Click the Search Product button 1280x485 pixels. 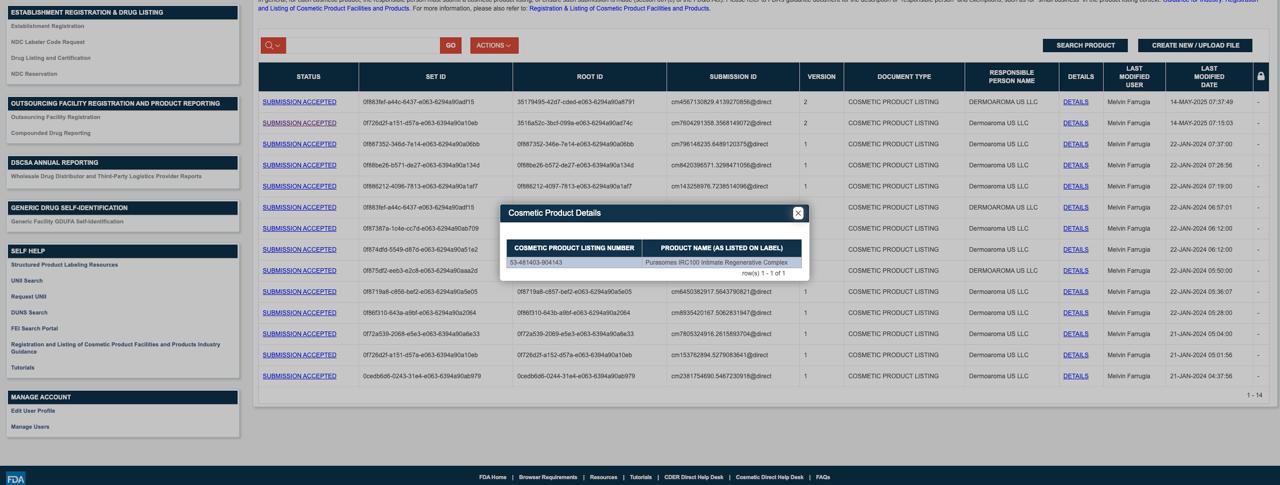point(1085,45)
